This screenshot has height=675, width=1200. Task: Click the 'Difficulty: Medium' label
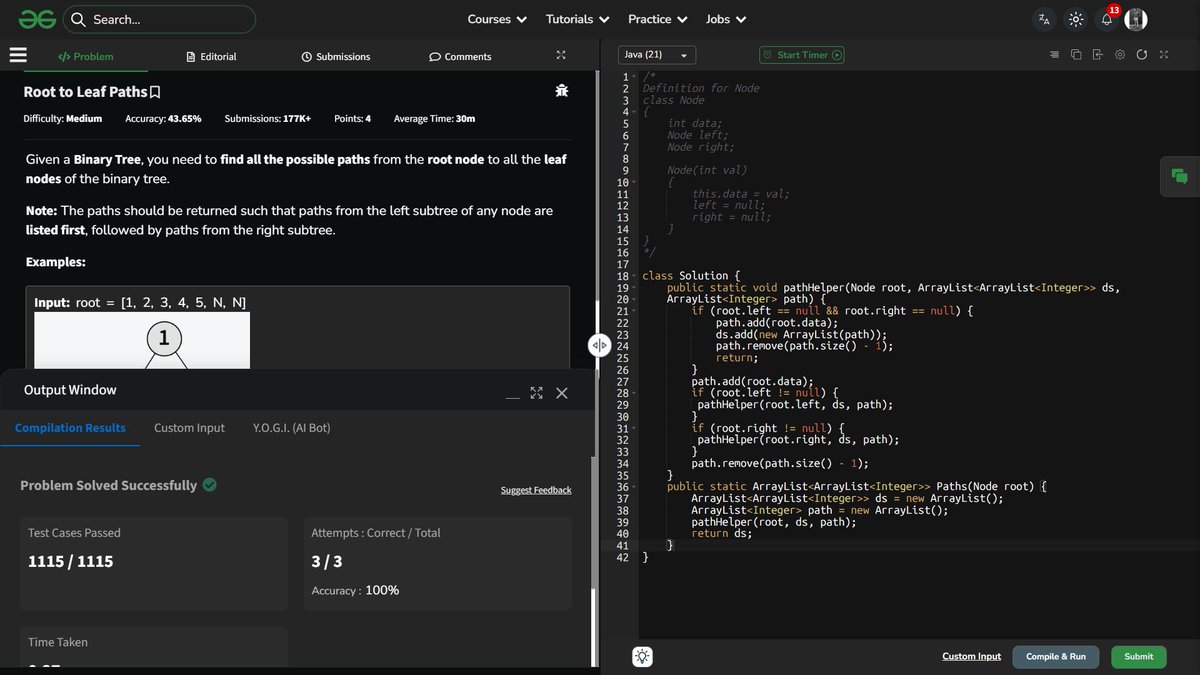coord(63,119)
